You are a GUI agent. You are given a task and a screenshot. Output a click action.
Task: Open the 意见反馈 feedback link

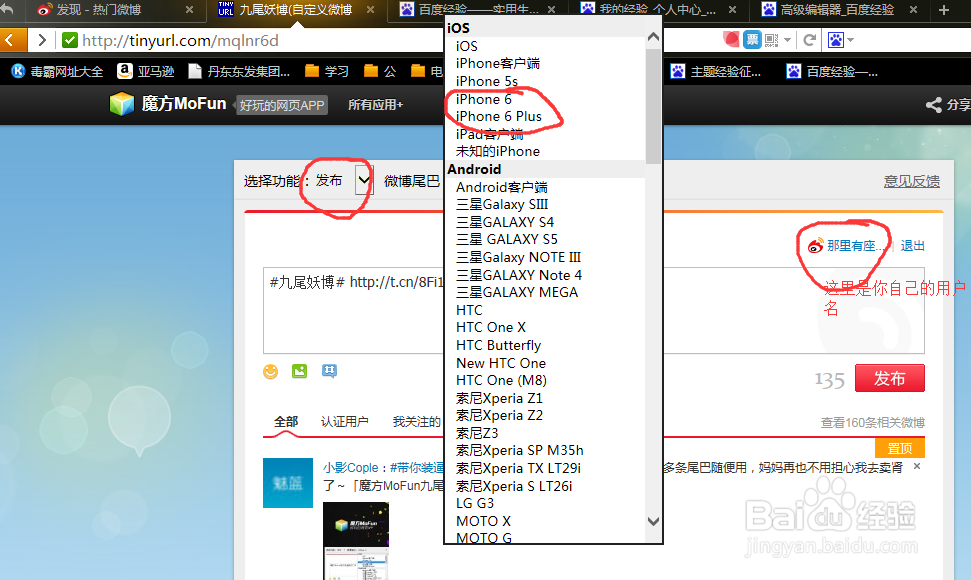[x=912, y=181]
